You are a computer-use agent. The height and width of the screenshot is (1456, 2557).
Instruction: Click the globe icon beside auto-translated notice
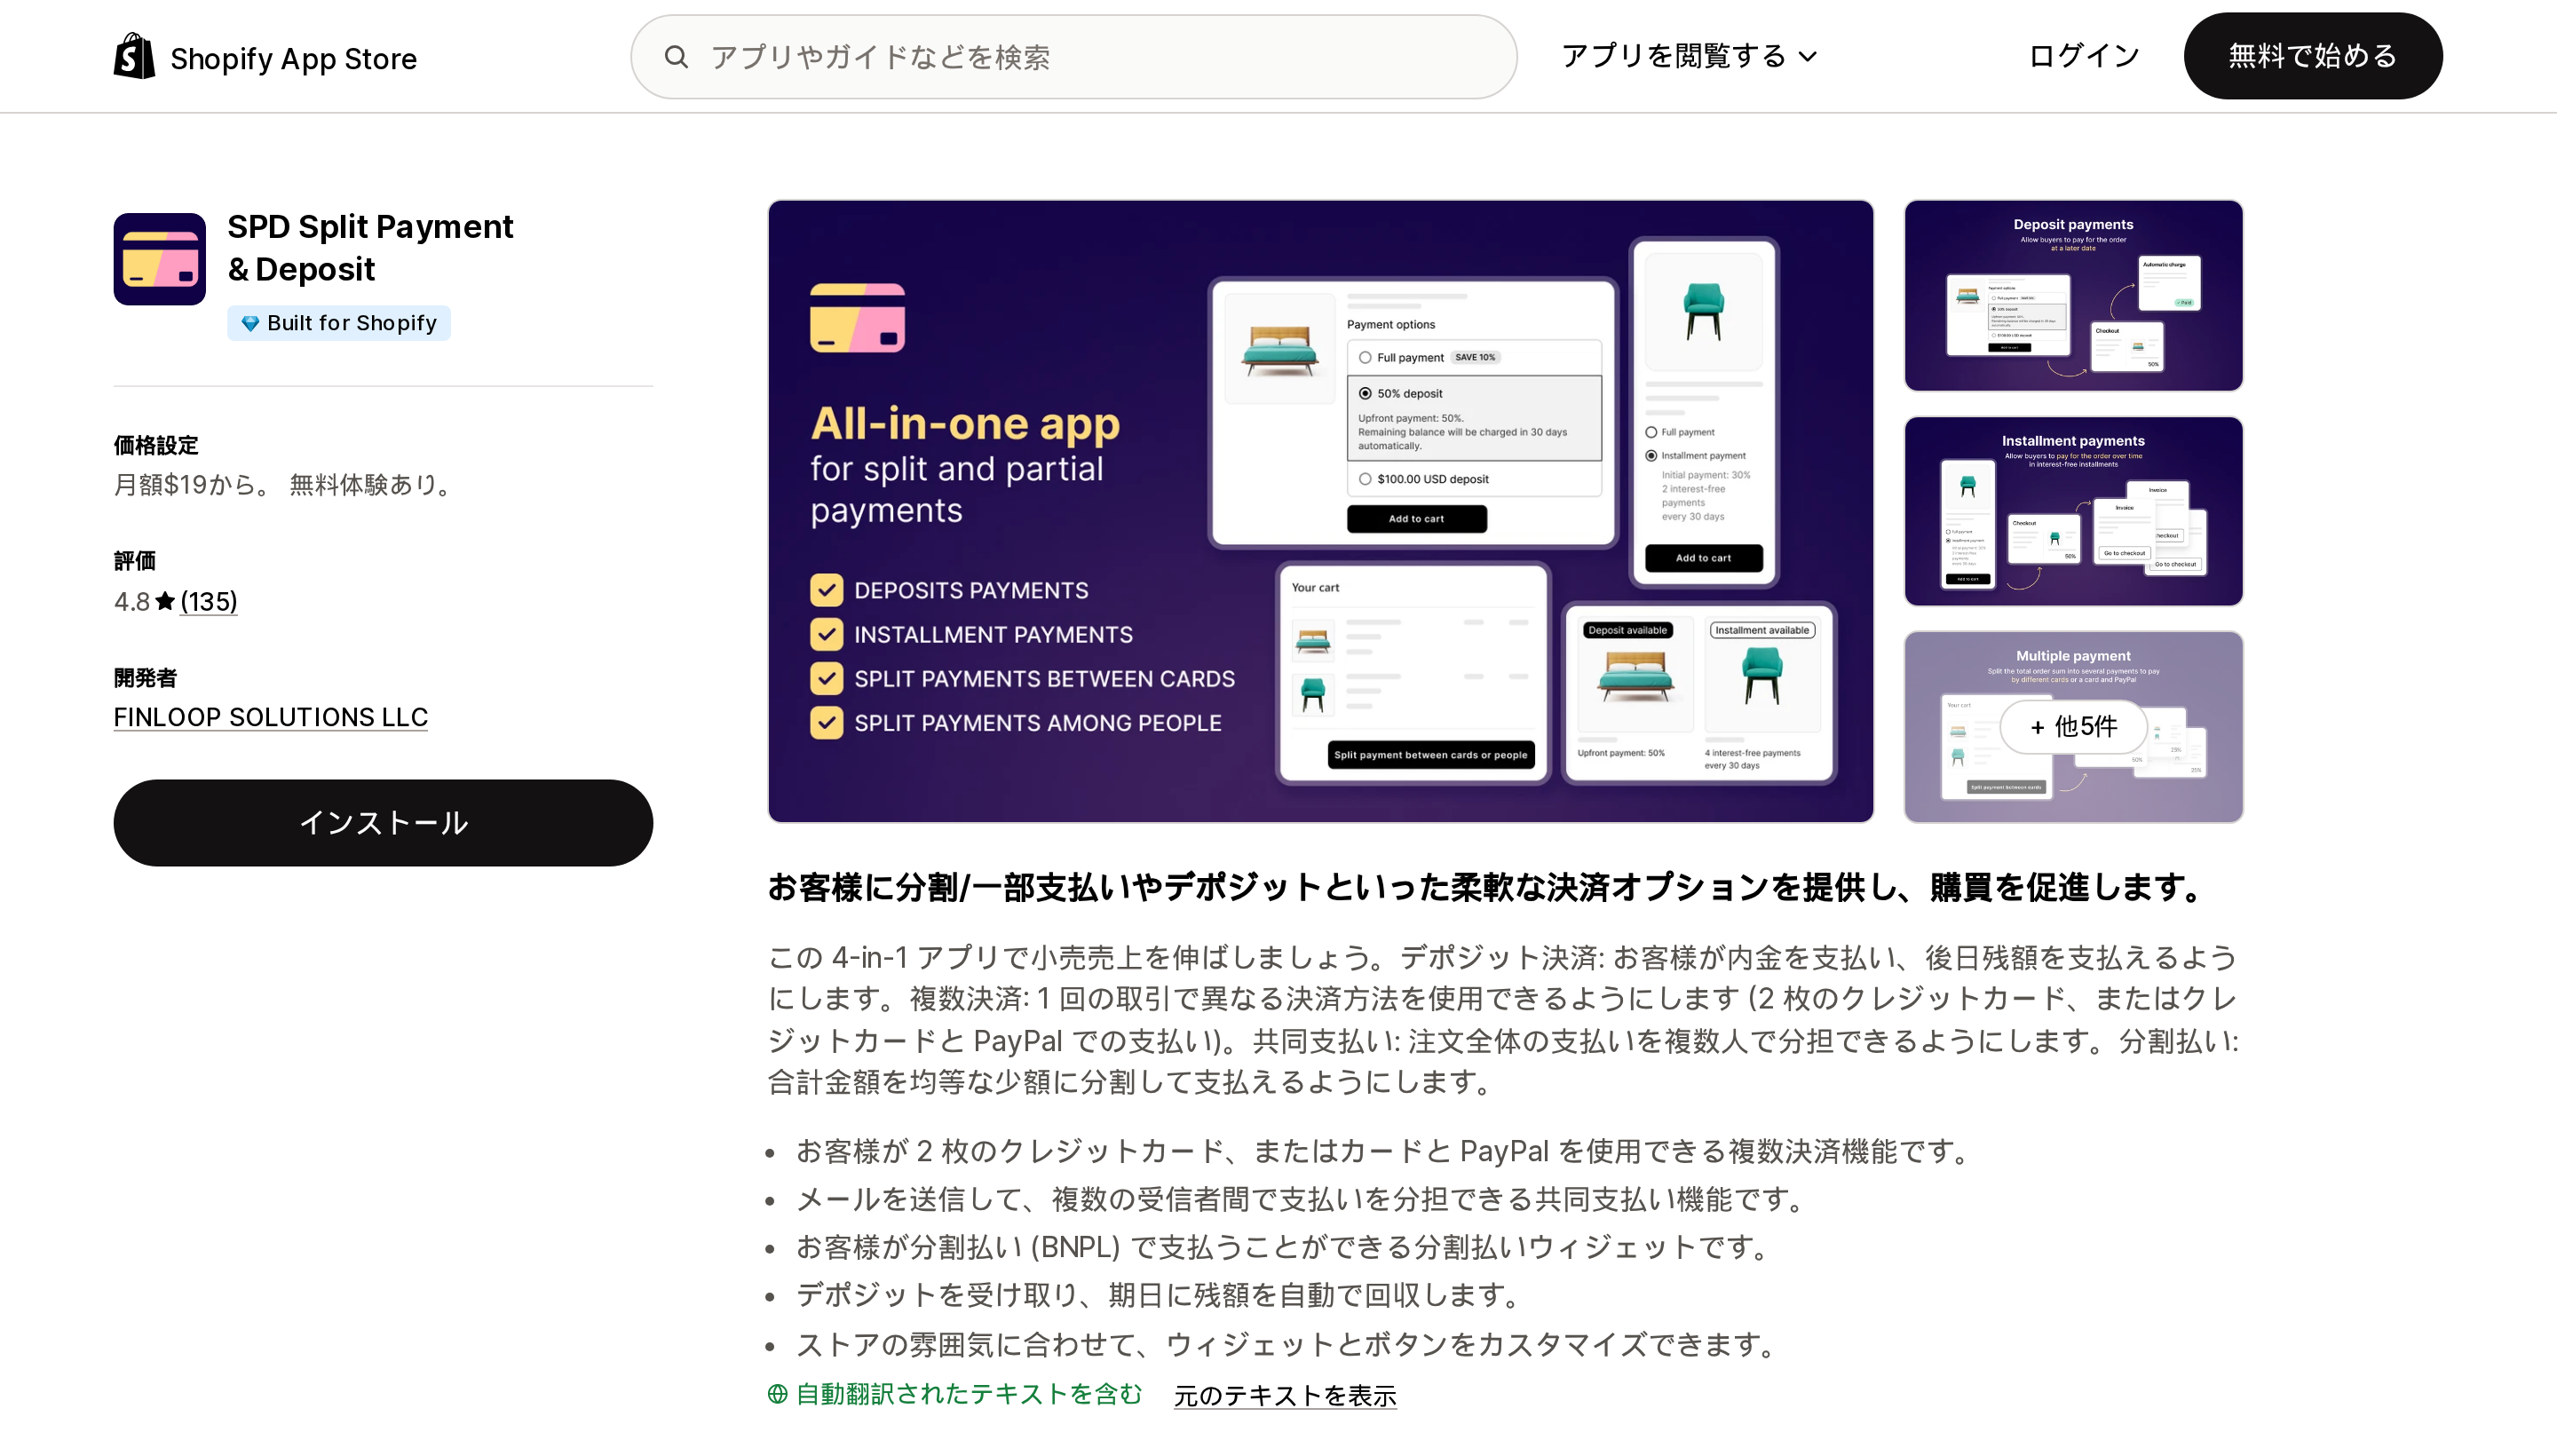click(777, 1394)
